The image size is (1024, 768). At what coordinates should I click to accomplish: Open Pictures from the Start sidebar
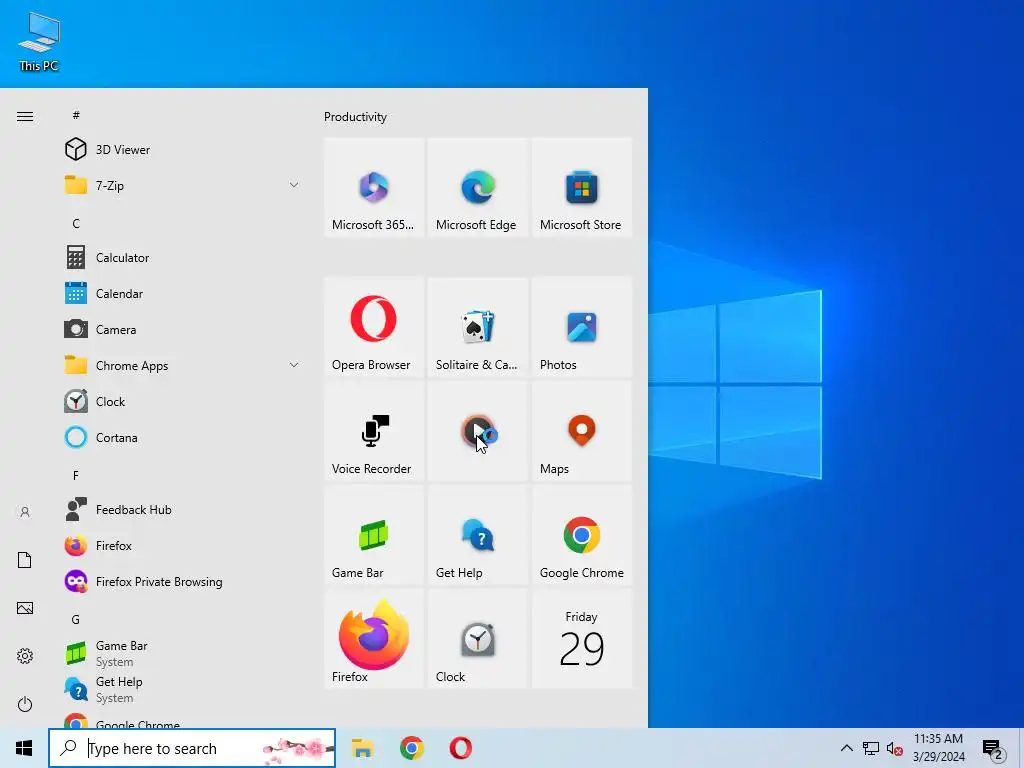point(25,608)
